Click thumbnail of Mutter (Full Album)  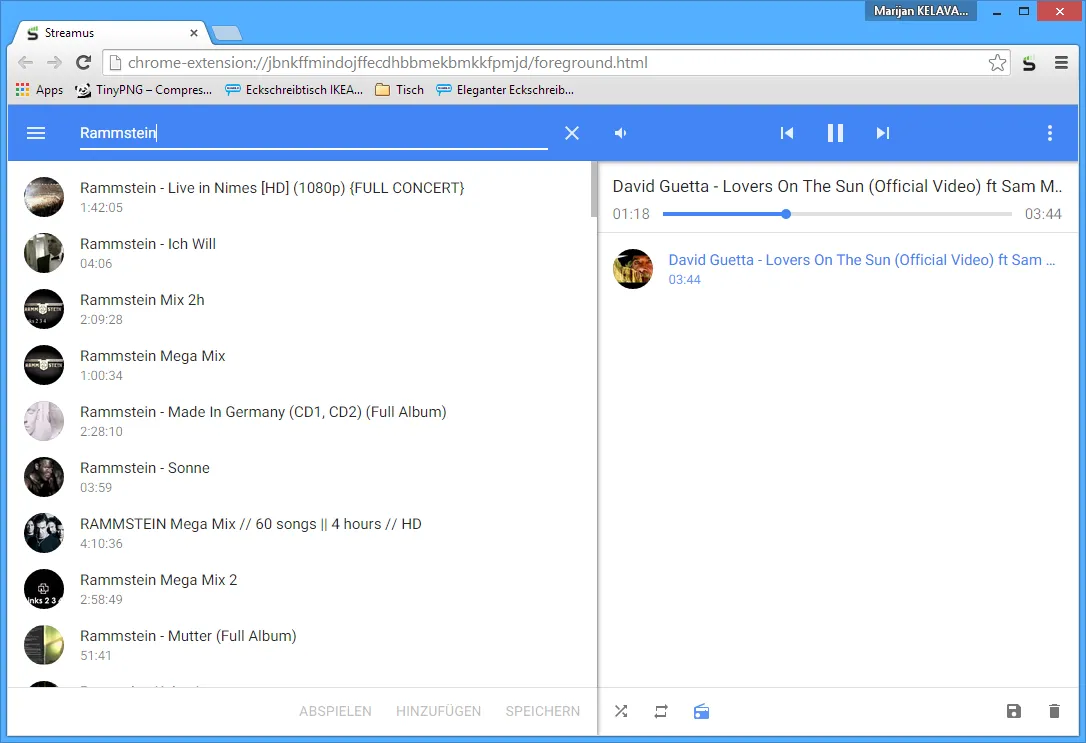point(44,645)
